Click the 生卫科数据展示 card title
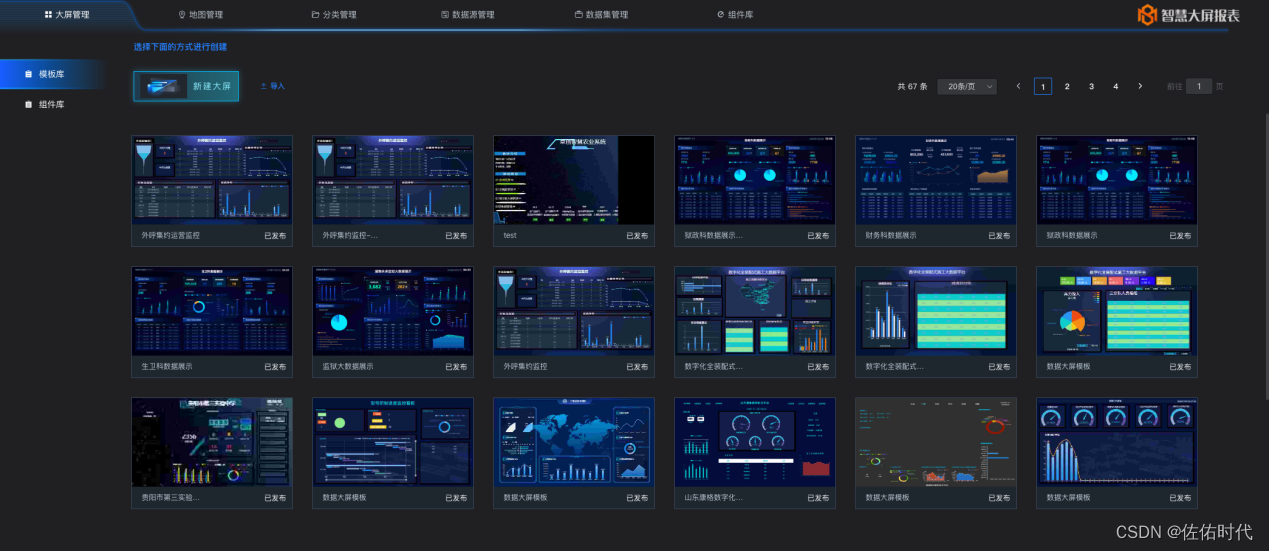Viewport: 1269px width, 551px height. (x=167, y=367)
